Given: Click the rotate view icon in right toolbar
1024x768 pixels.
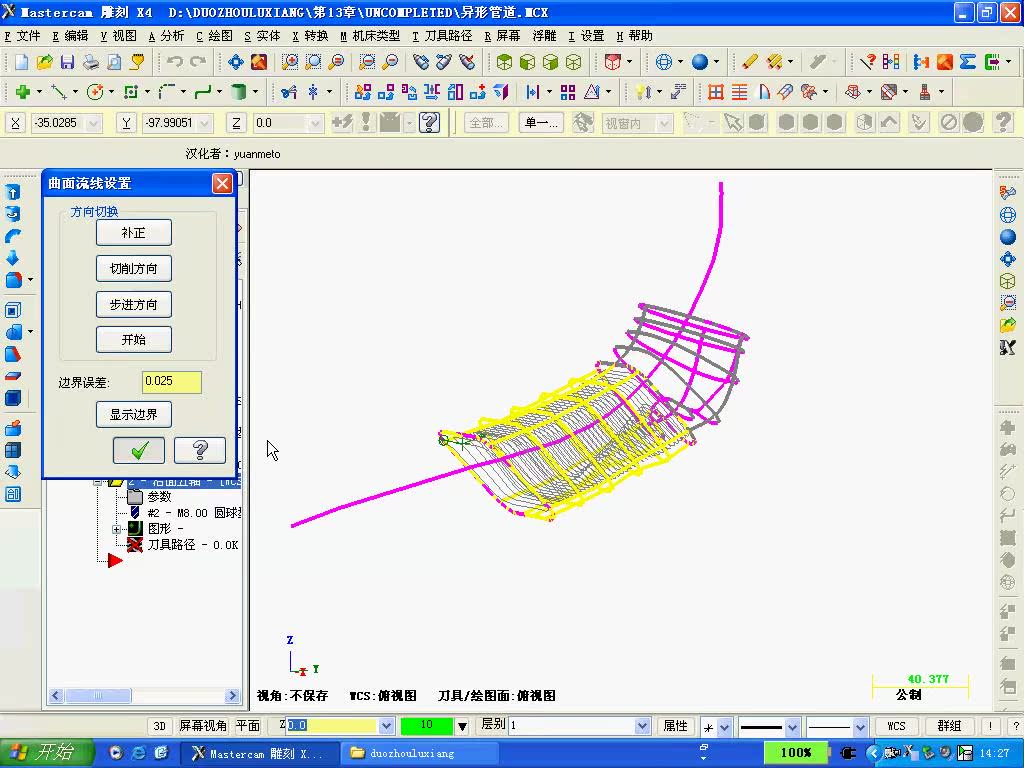Looking at the screenshot, I should coord(1007,193).
